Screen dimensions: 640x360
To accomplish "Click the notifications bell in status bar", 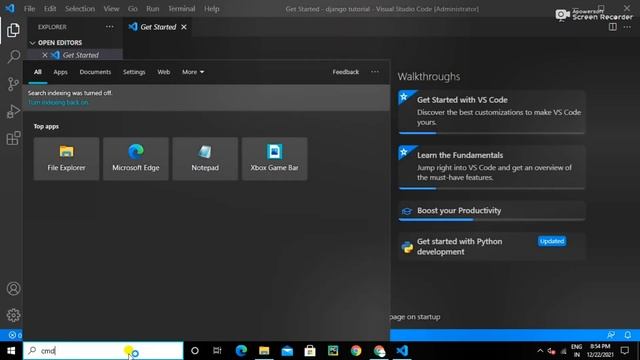I will coord(628,335).
